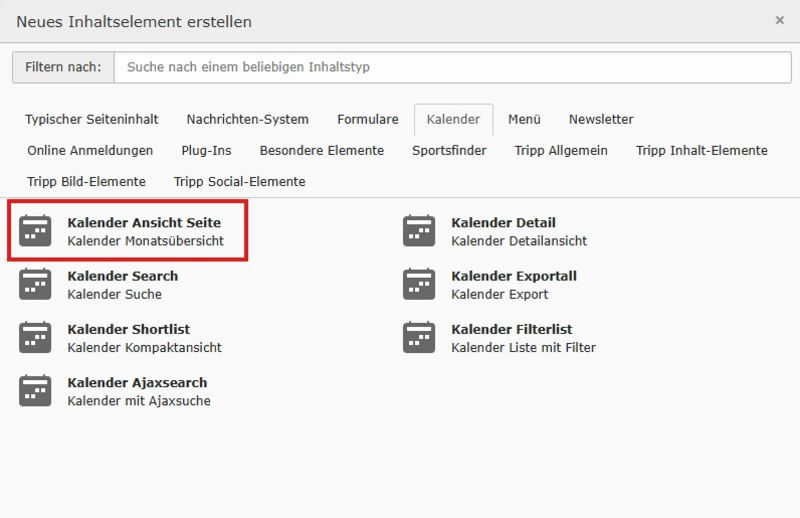The width and height of the screenshot is (800, 518).
Task: Open the Menü tab
Action: [524, 119]
